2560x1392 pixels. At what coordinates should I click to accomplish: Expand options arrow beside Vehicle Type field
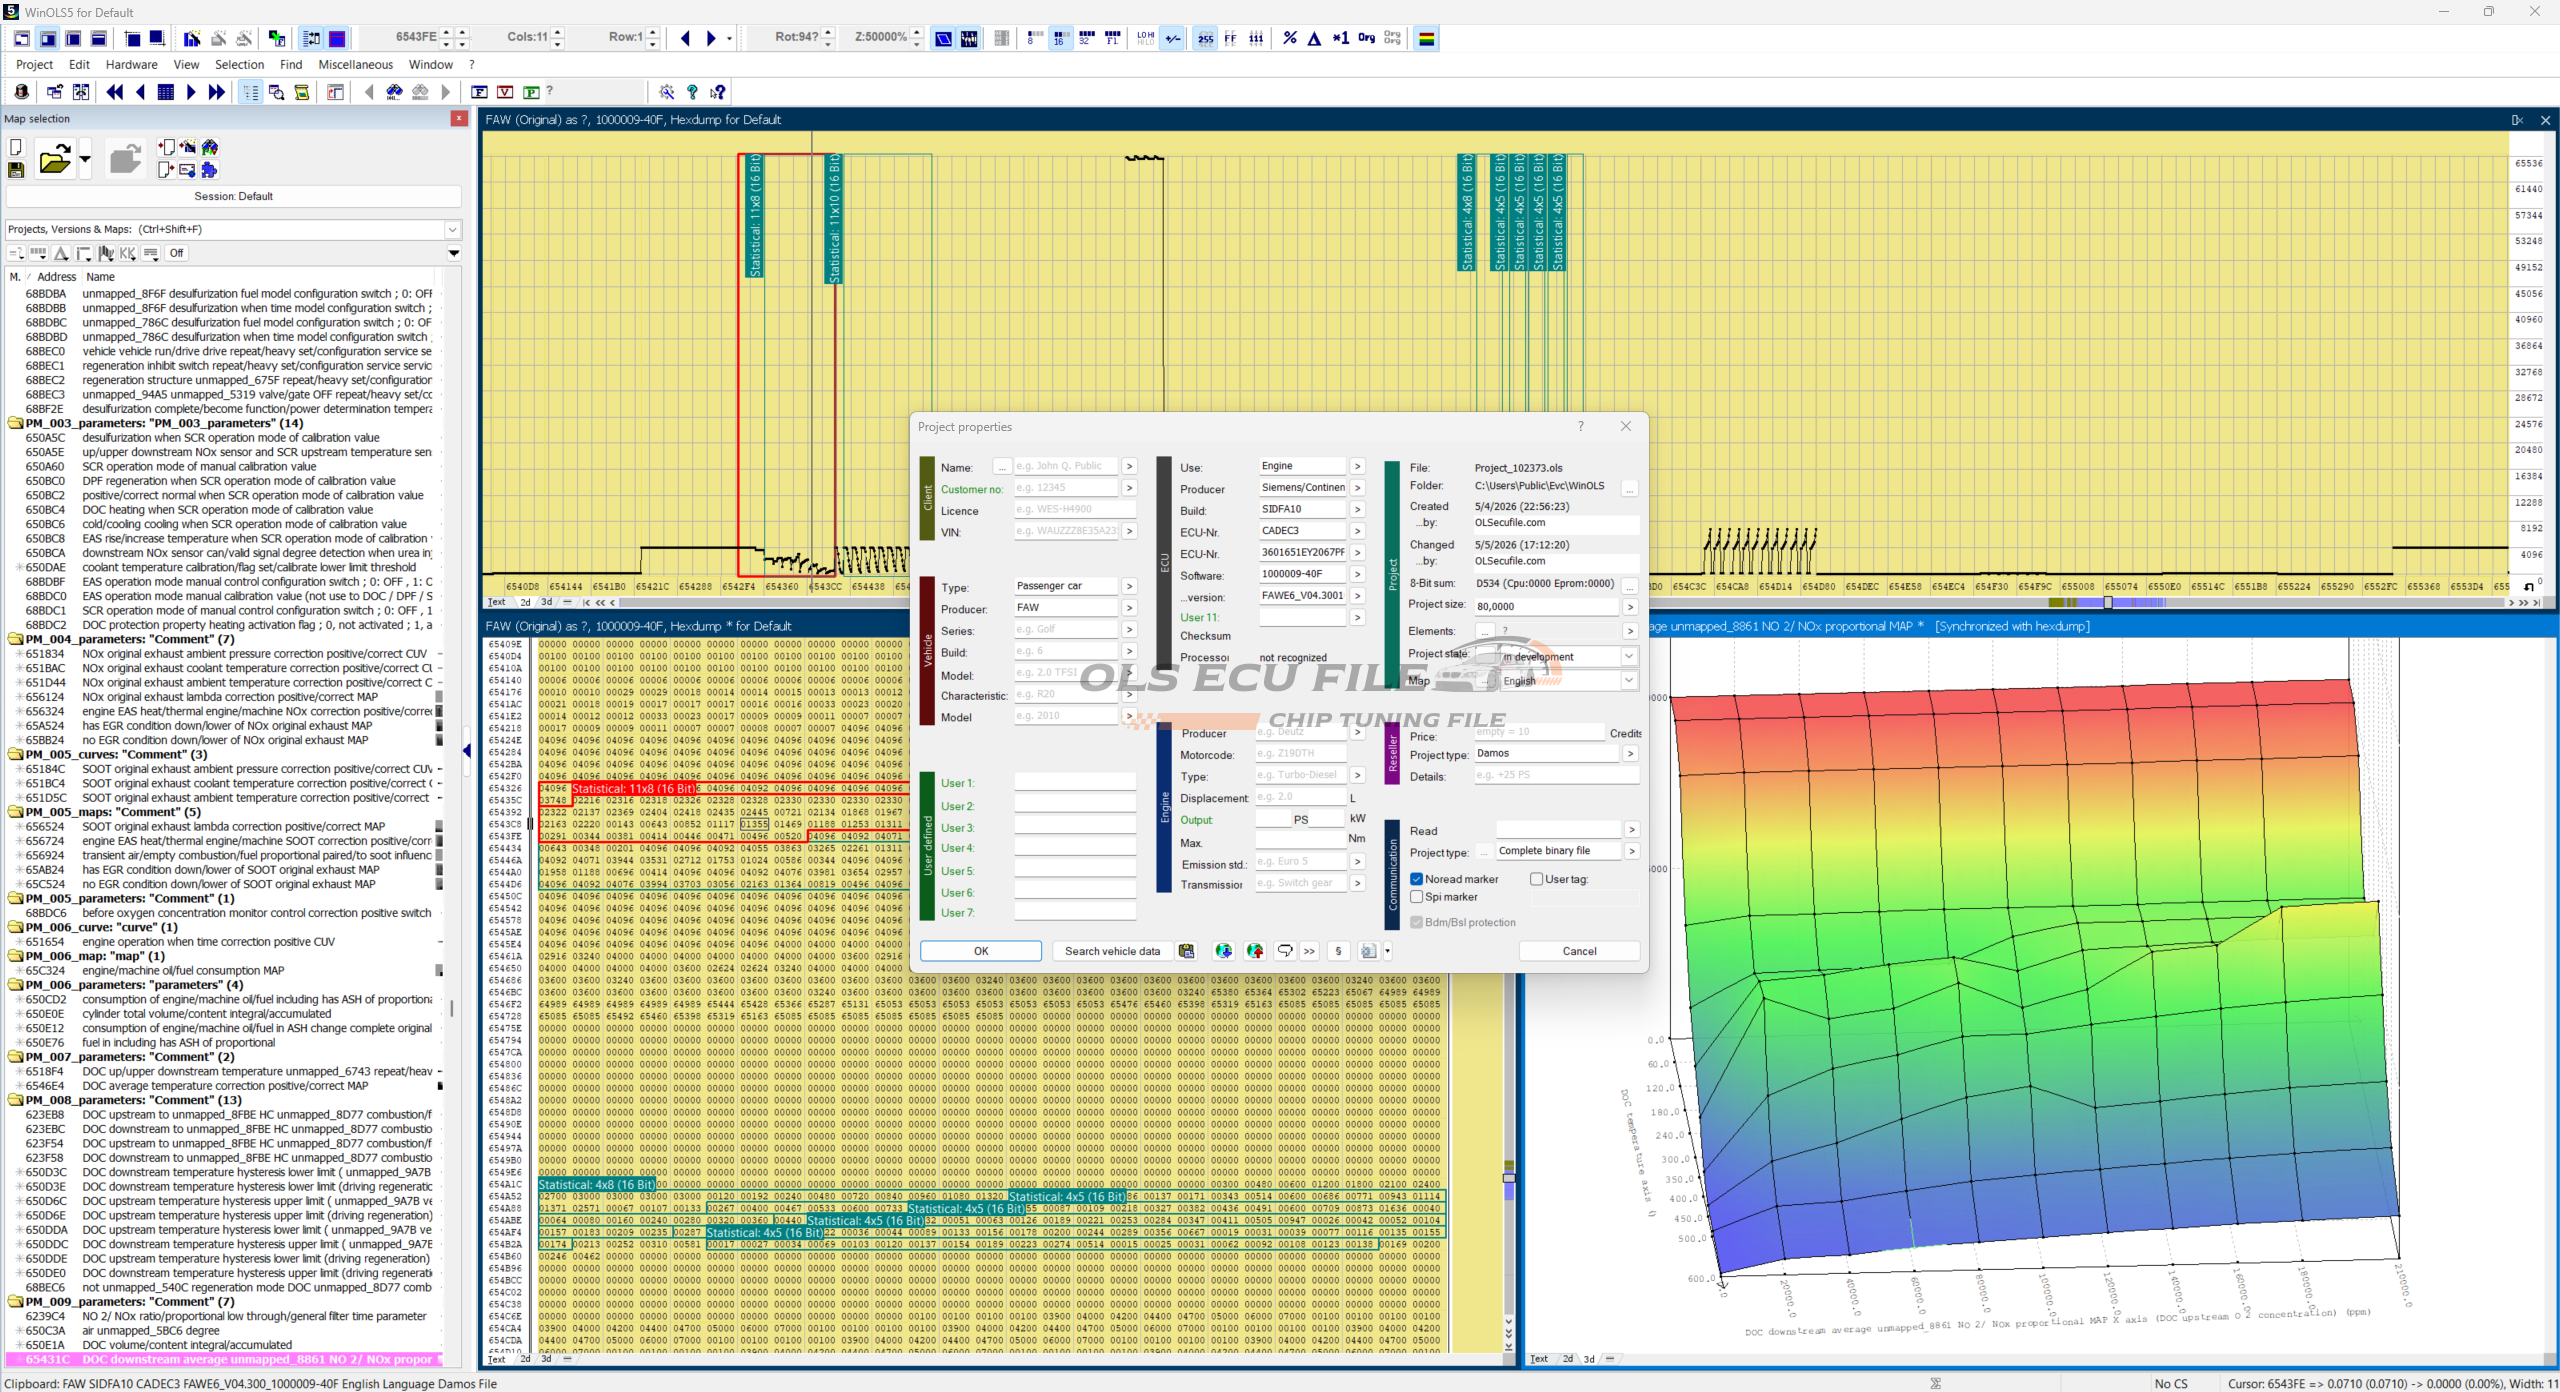[1128, 586]
